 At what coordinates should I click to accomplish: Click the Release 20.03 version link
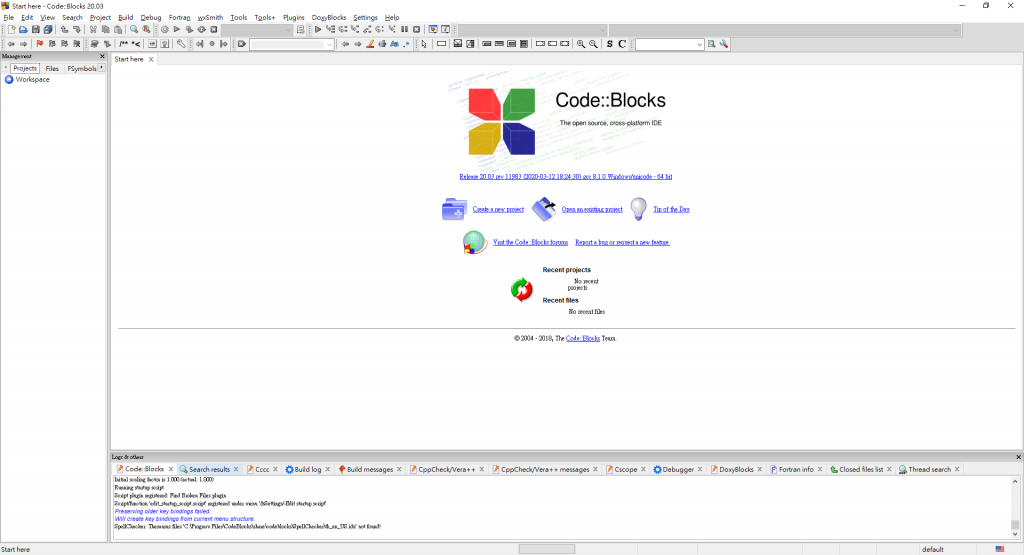click(x=566, y=176)
